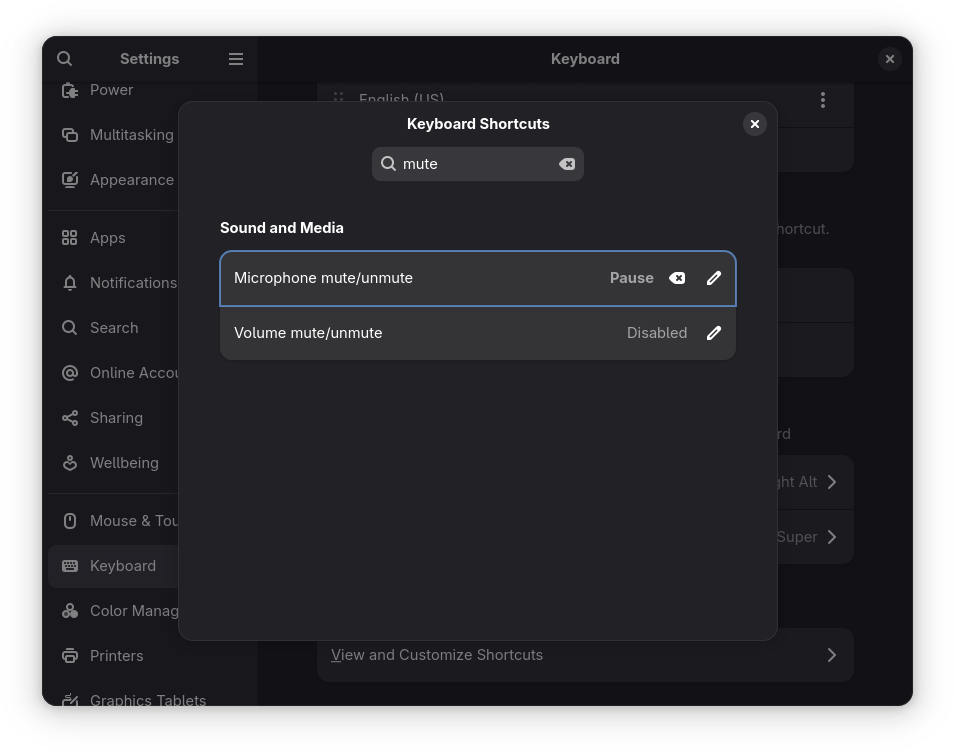Reset the Microphone mute shortcut binding
Screen dimensions: 955x754
coord(677,278)
